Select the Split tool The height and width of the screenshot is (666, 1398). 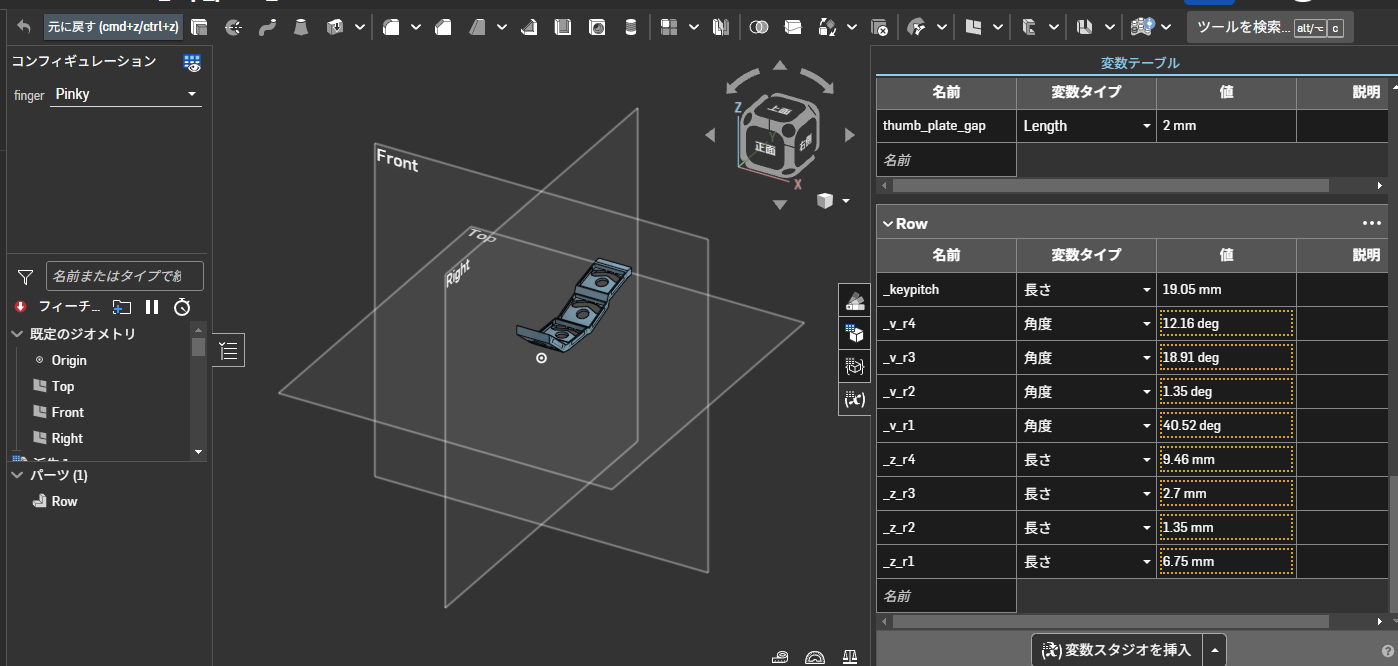[x=793, y=27]
